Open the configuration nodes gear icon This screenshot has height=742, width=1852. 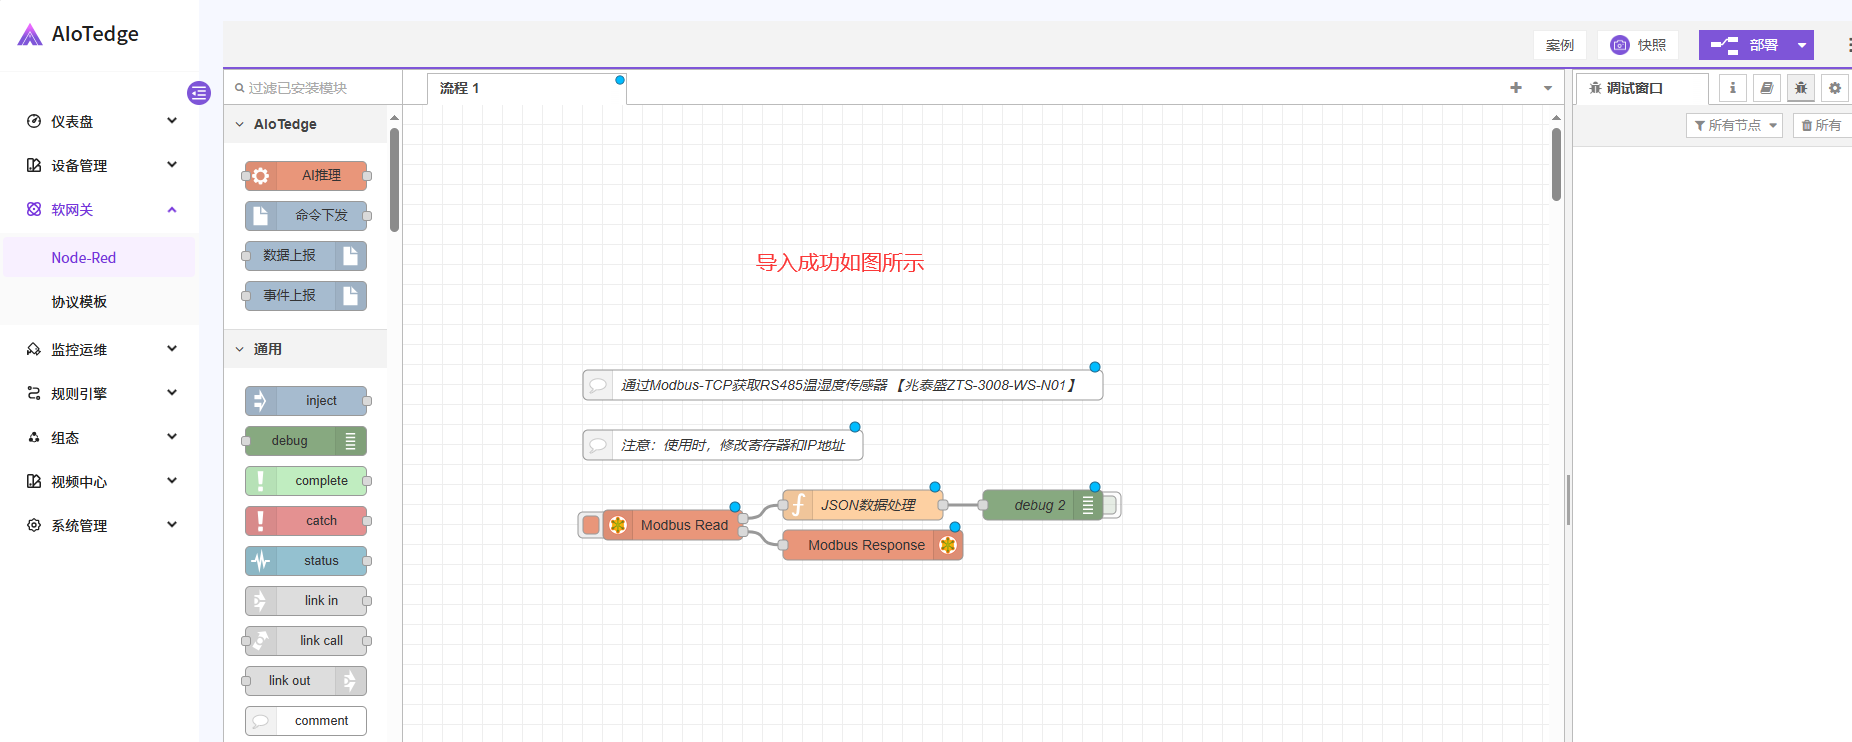point(1835,88)
